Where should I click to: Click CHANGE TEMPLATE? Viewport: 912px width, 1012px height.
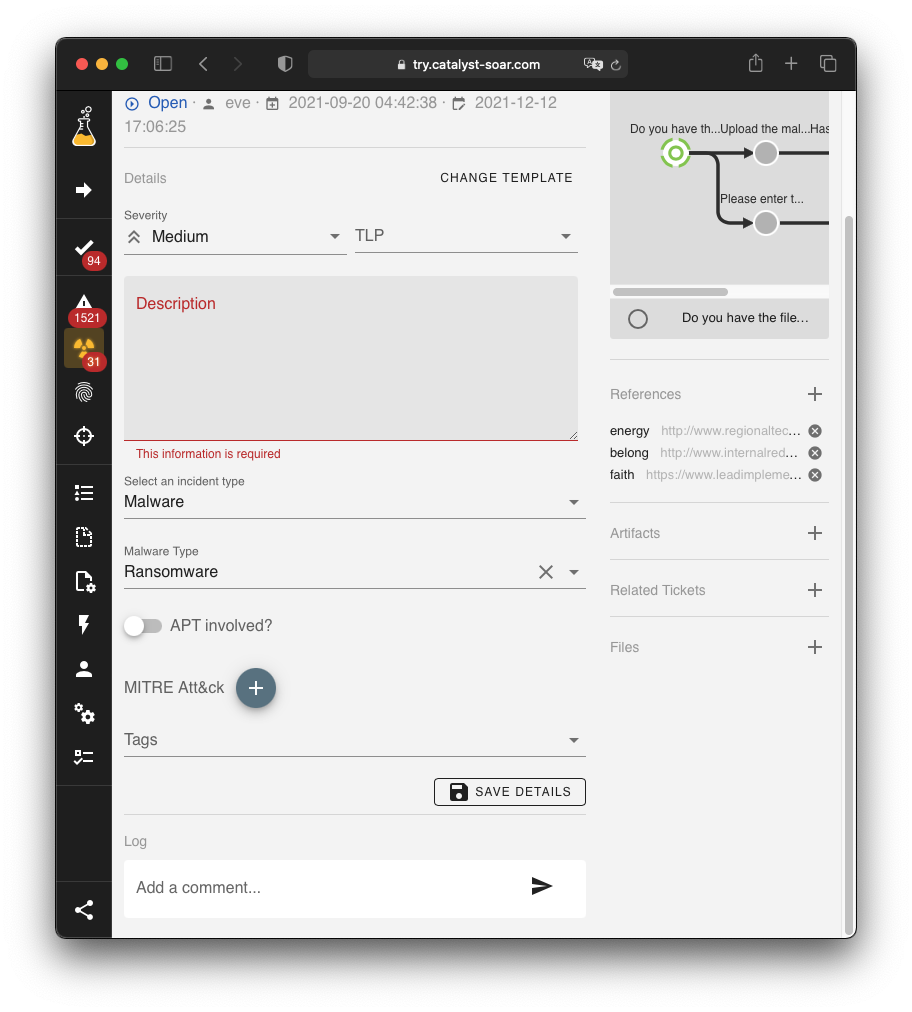(x=506, y=178)
